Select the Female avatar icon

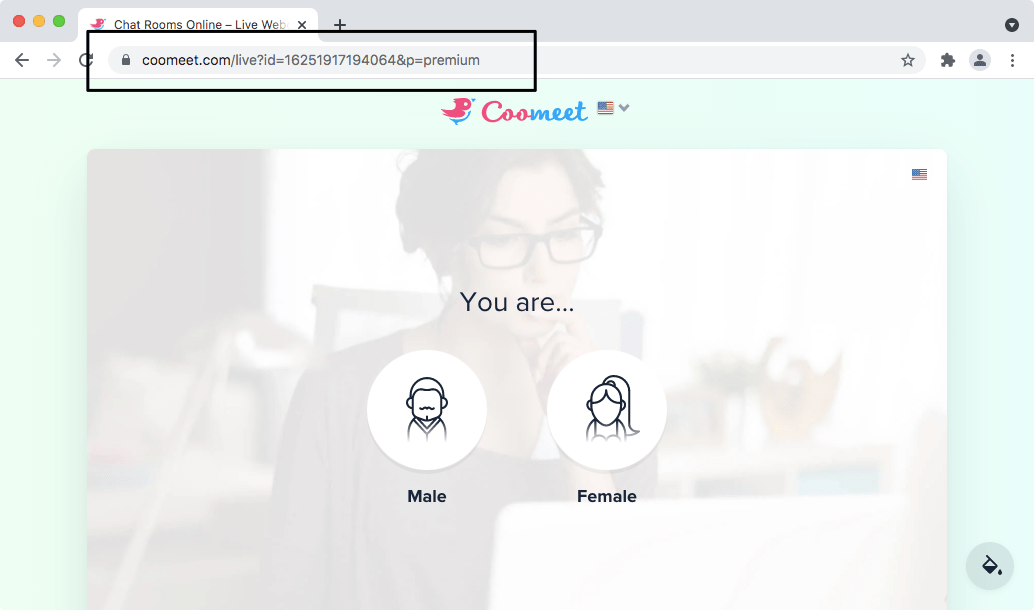[607, 410]
